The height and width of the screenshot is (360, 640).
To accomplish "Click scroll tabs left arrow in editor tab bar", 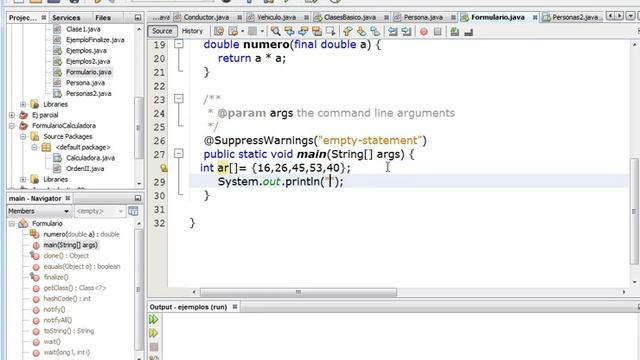I will coord(610,16).
